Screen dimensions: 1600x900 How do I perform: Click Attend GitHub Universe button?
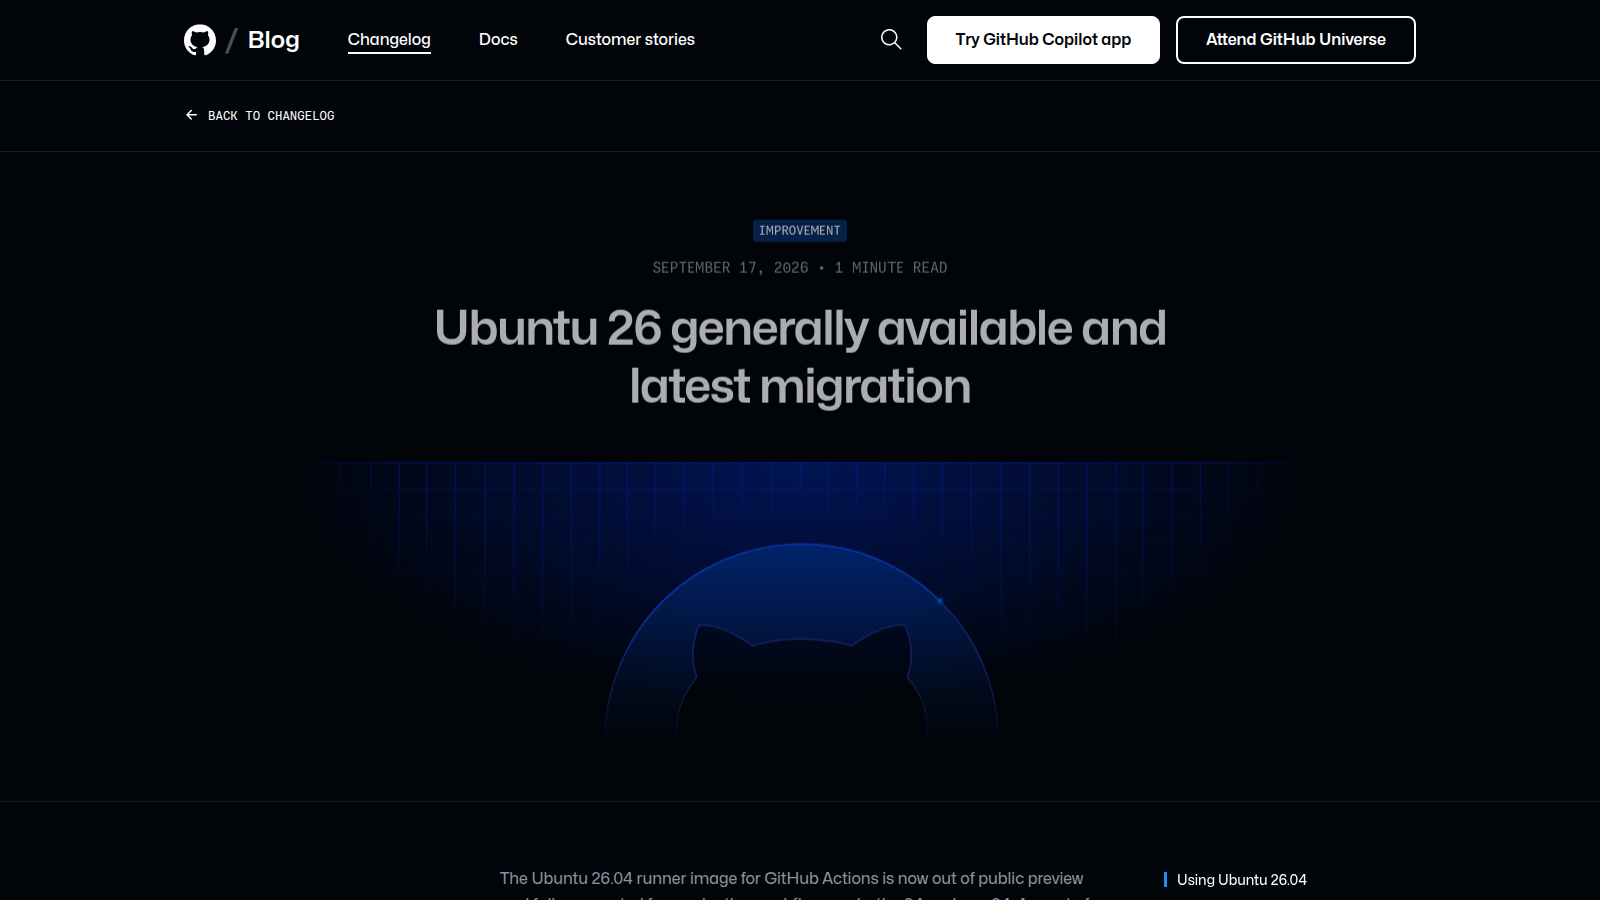pos(1296,40)
